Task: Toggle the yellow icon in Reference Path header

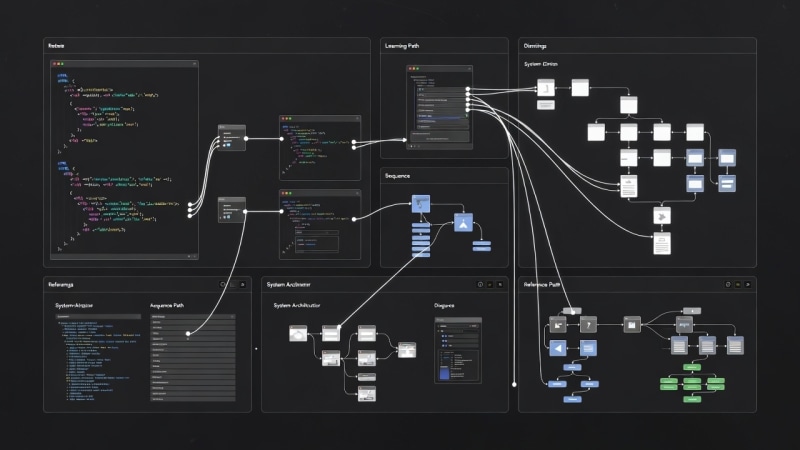Action: coord(738,285)
